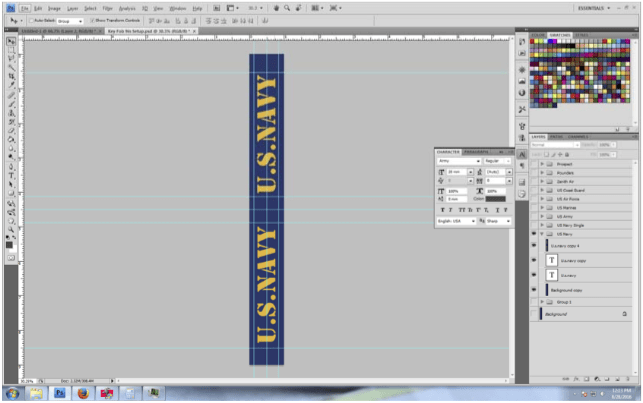643x403 pixels.
Task: Open the Image menu
Action: (x=54, y=8)
